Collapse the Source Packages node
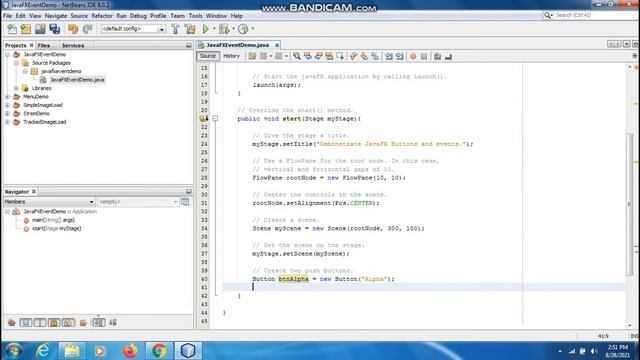 pos(16,63)
